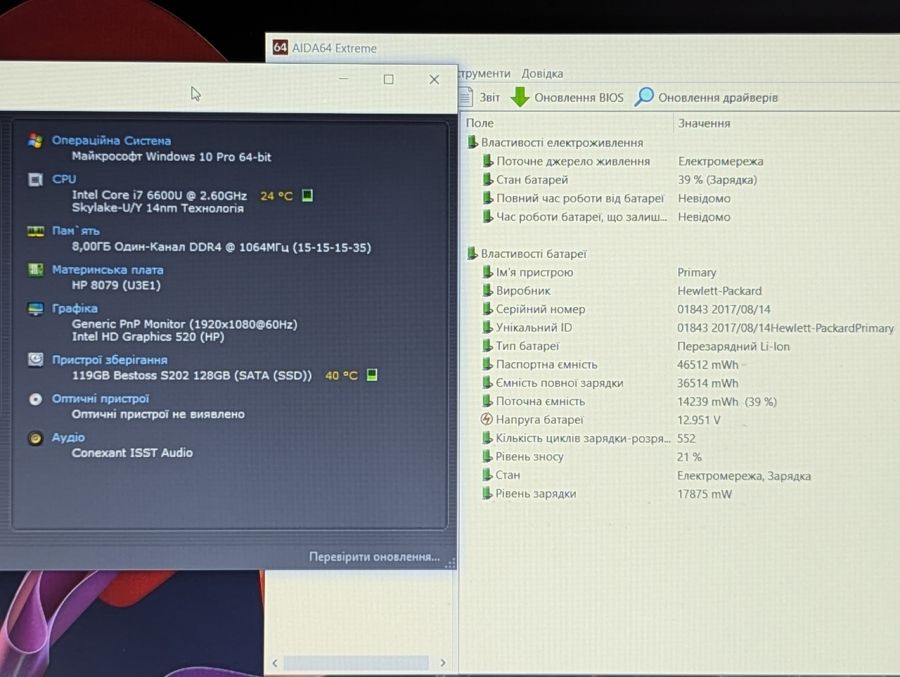This screenshot has height=677, width=900.
Task: Click left arrow of AIDA64 horizontal scrollbar
Action: (x=275, y=663)
